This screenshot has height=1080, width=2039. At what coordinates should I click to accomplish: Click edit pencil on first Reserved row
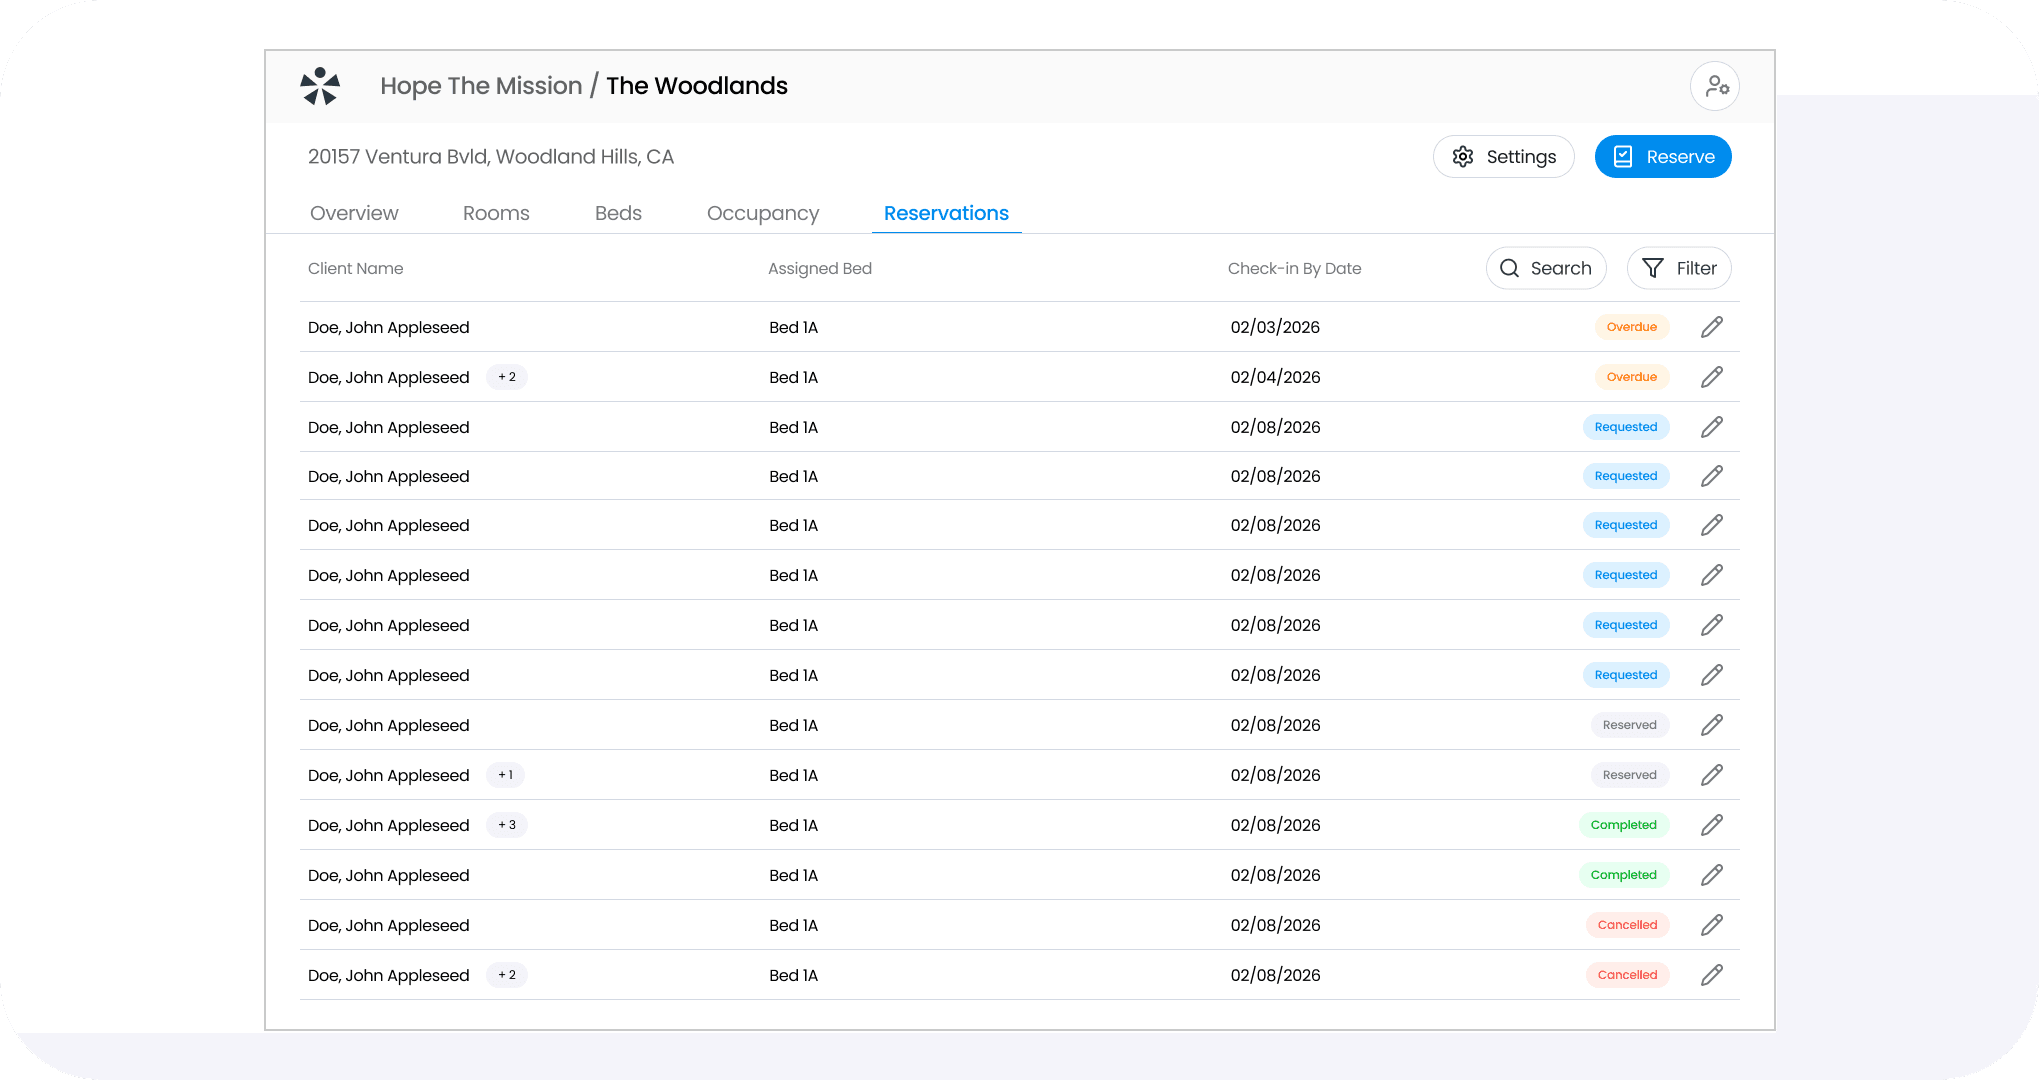click(x=1711, y=725)
